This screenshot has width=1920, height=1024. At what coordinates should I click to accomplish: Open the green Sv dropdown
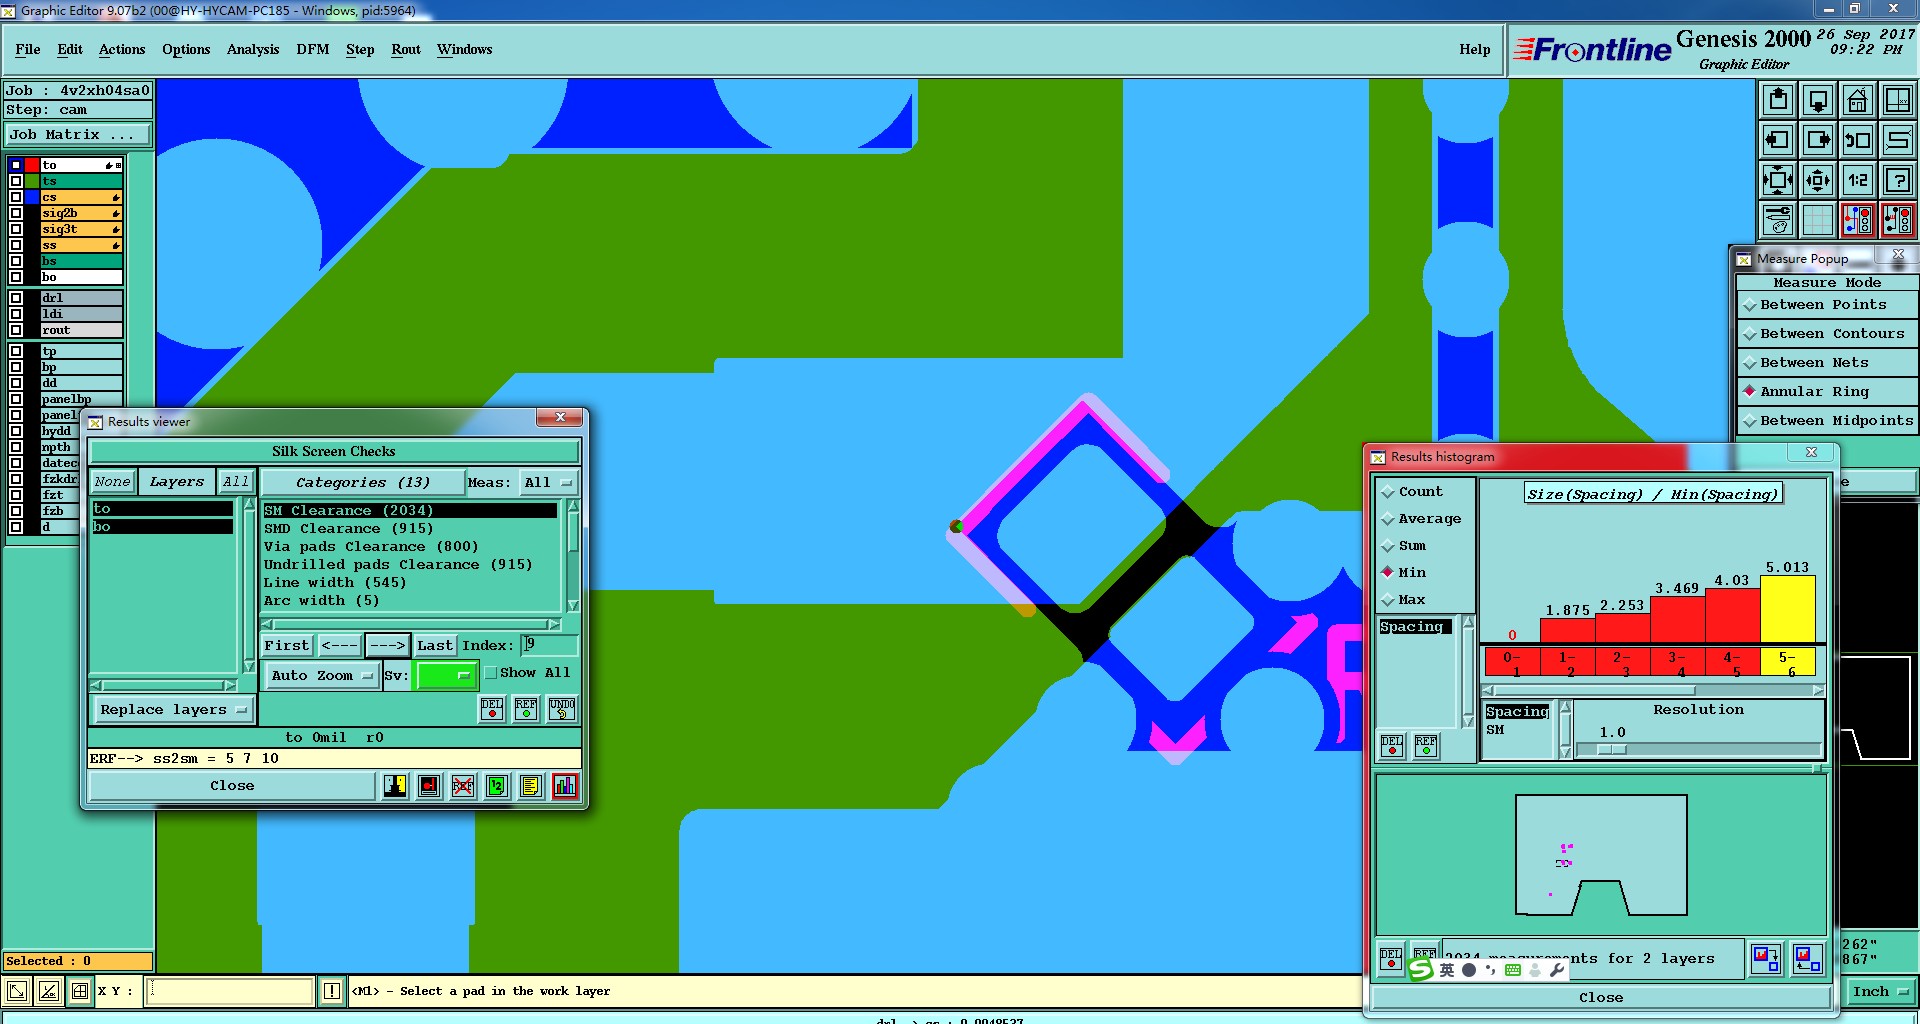(x=446, y=676)
